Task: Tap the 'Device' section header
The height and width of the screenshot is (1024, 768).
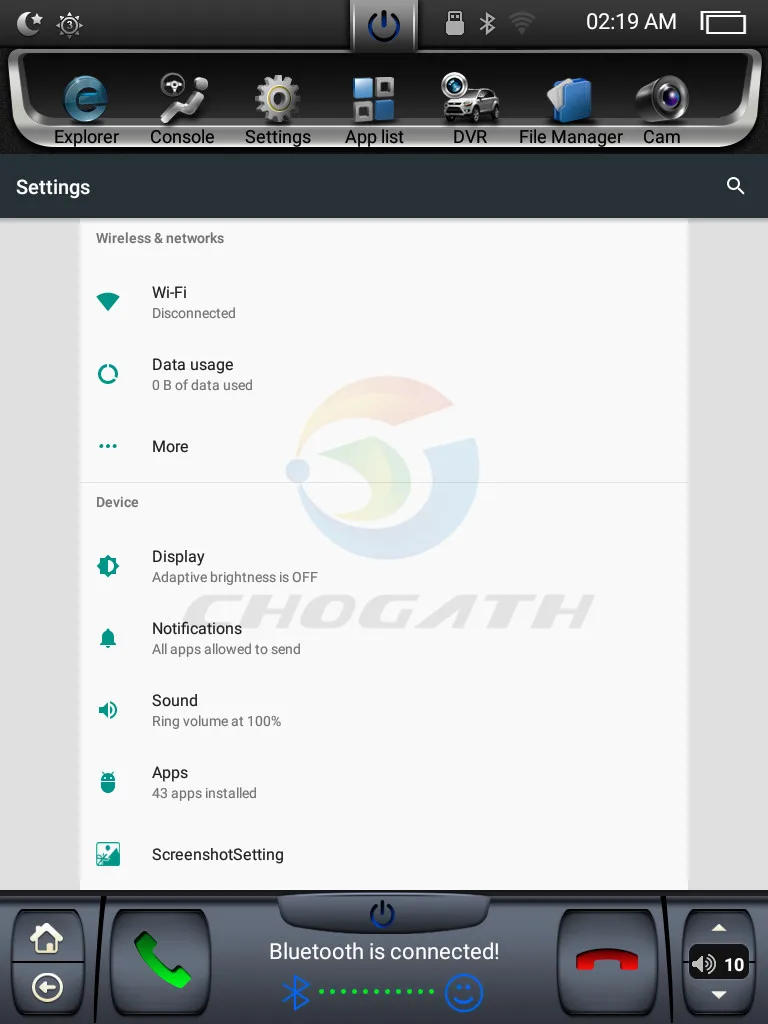Action: coord(117,502)
